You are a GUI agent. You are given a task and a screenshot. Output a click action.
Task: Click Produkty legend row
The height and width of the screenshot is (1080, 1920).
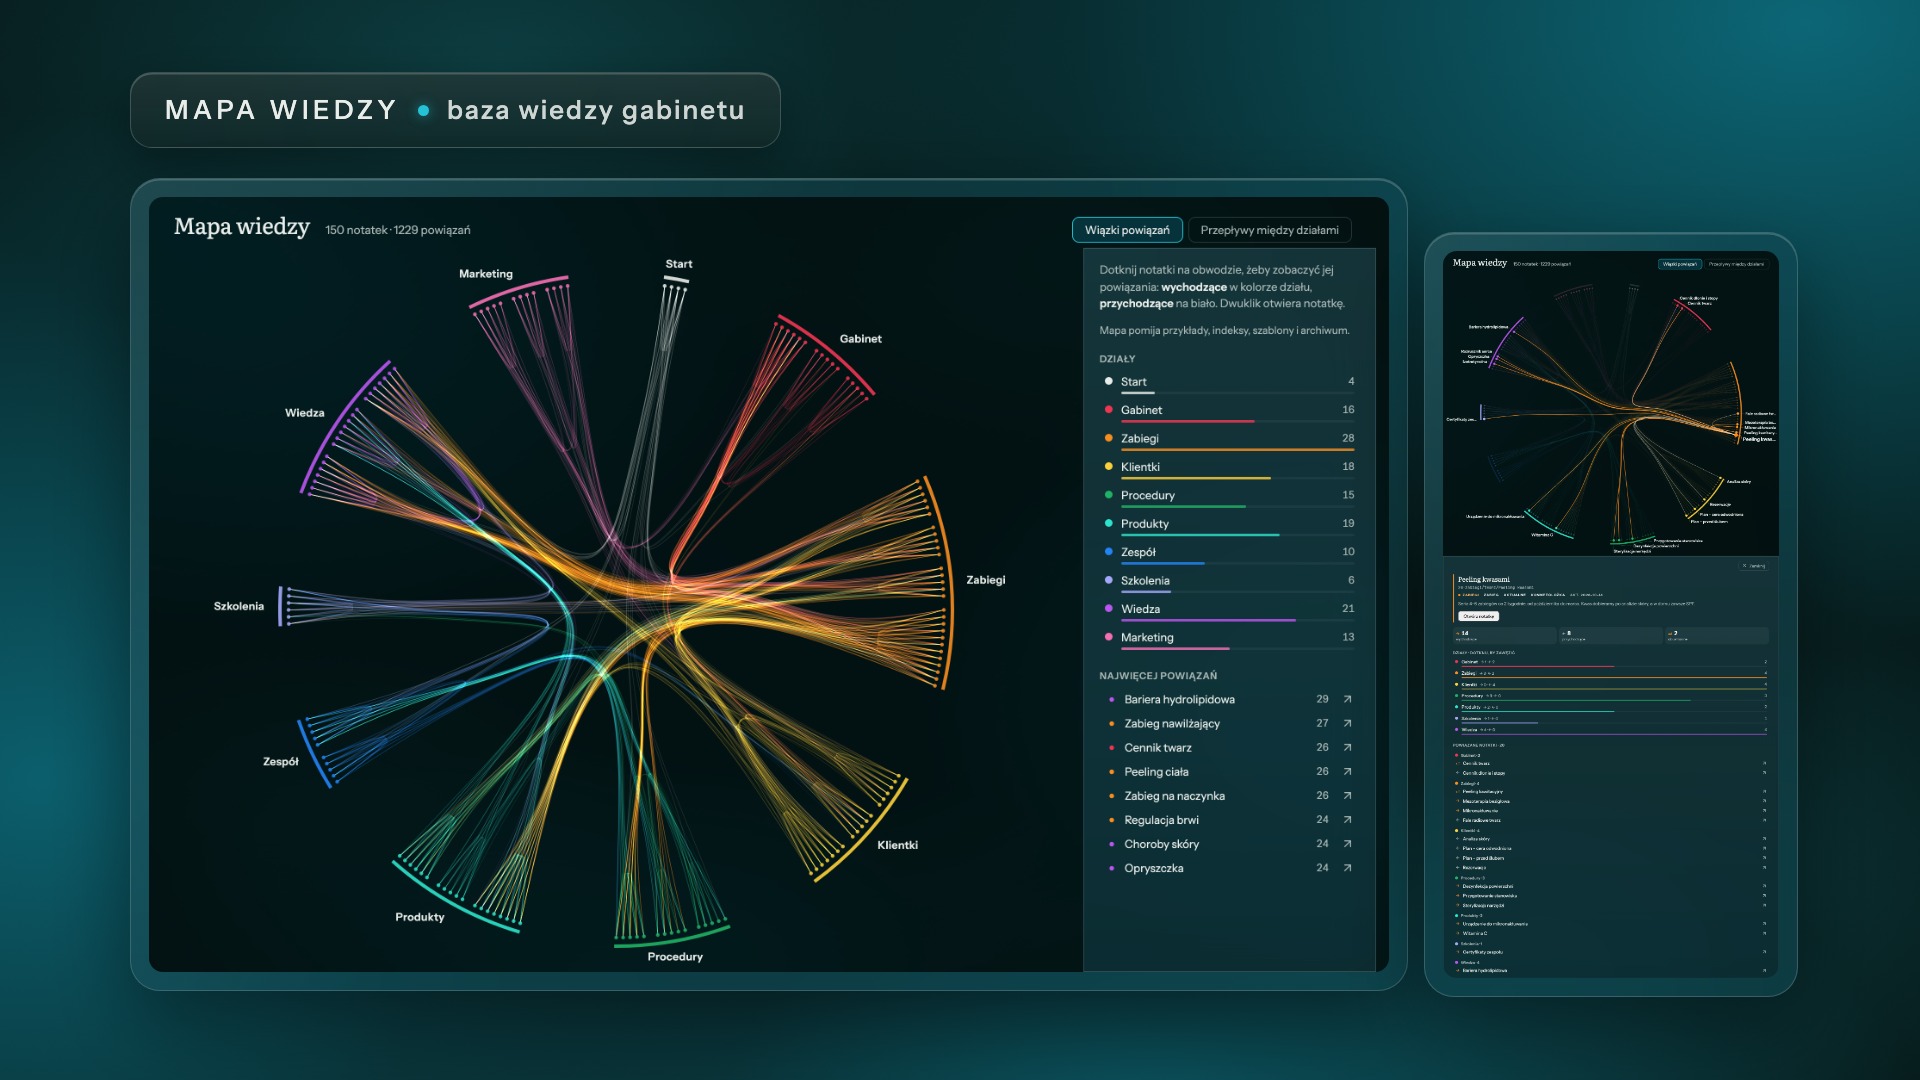click(x=1229, y=524)
